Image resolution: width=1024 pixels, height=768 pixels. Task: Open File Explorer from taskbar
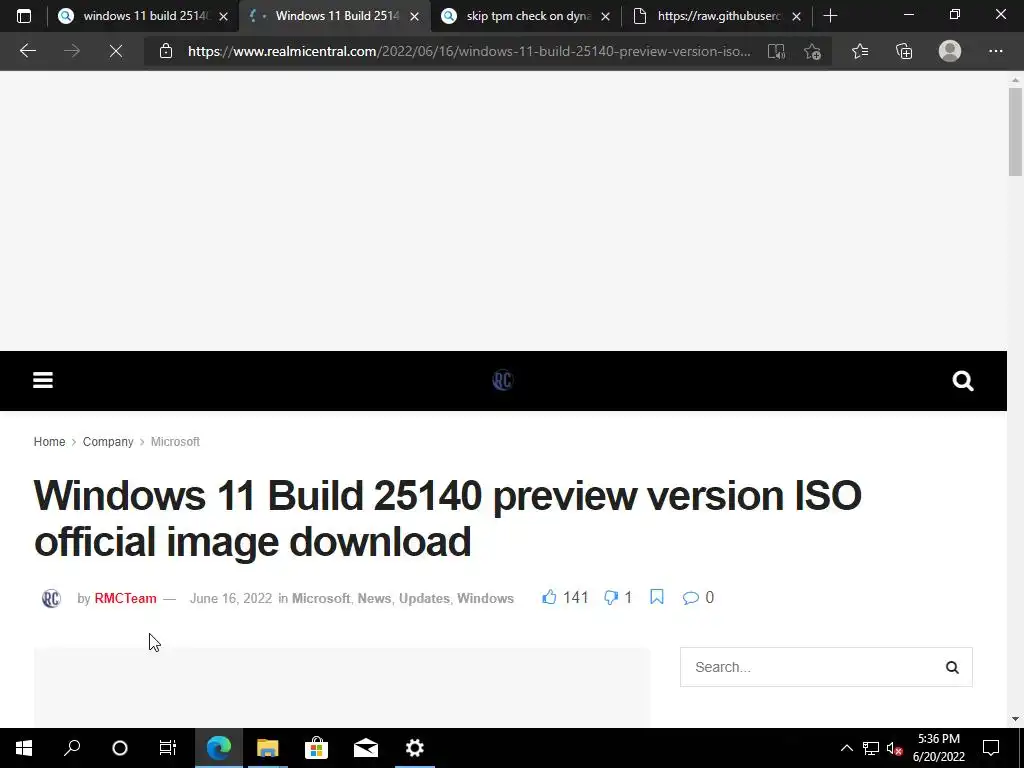point(267,748)
